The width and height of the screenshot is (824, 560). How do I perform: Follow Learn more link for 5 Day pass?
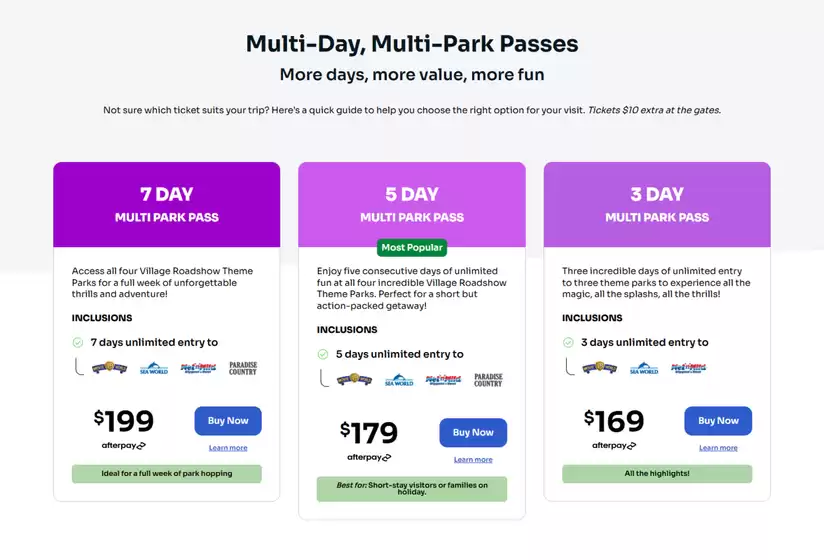473,460
